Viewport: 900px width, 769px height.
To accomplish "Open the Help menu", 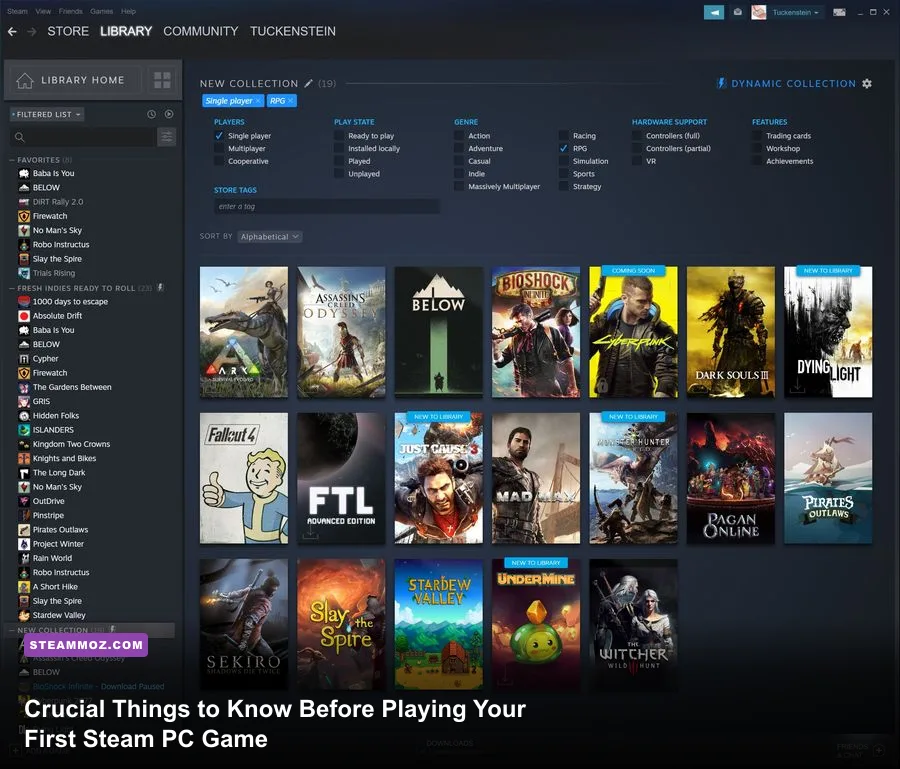I will click(x=129, y=11).
